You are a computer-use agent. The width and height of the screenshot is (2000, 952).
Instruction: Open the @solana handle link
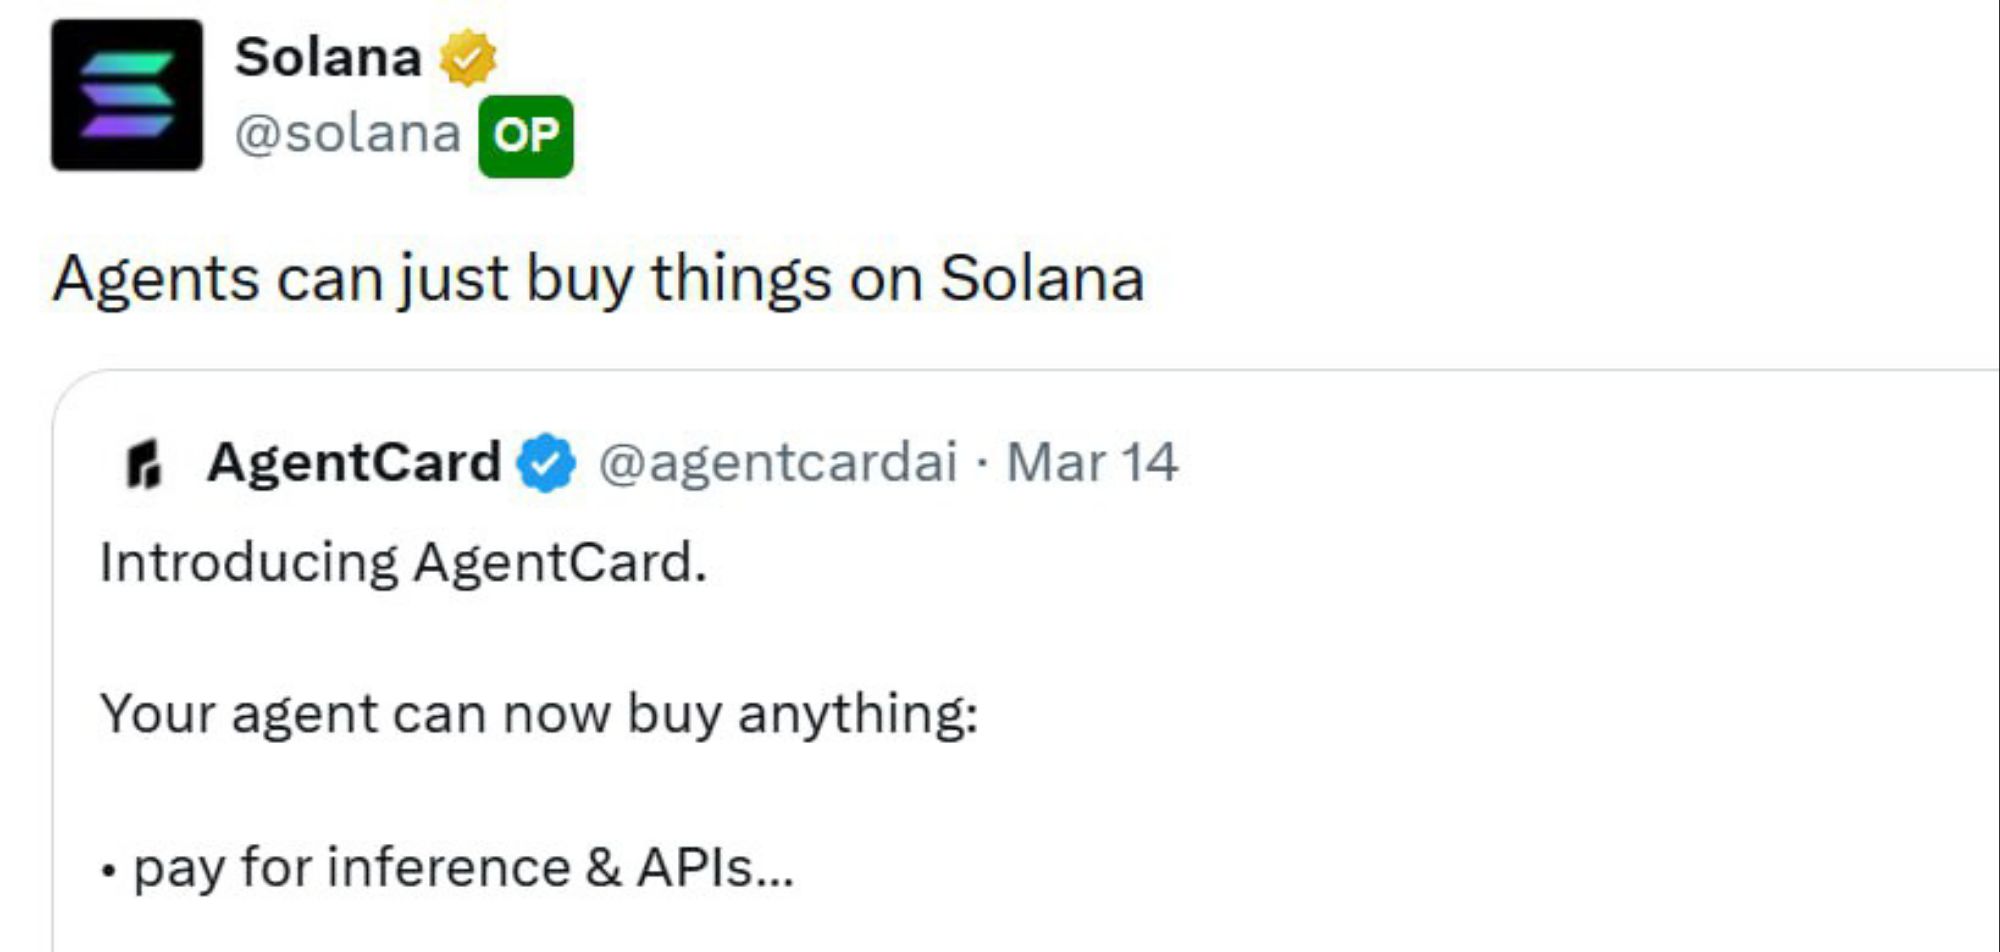[347, 134]
